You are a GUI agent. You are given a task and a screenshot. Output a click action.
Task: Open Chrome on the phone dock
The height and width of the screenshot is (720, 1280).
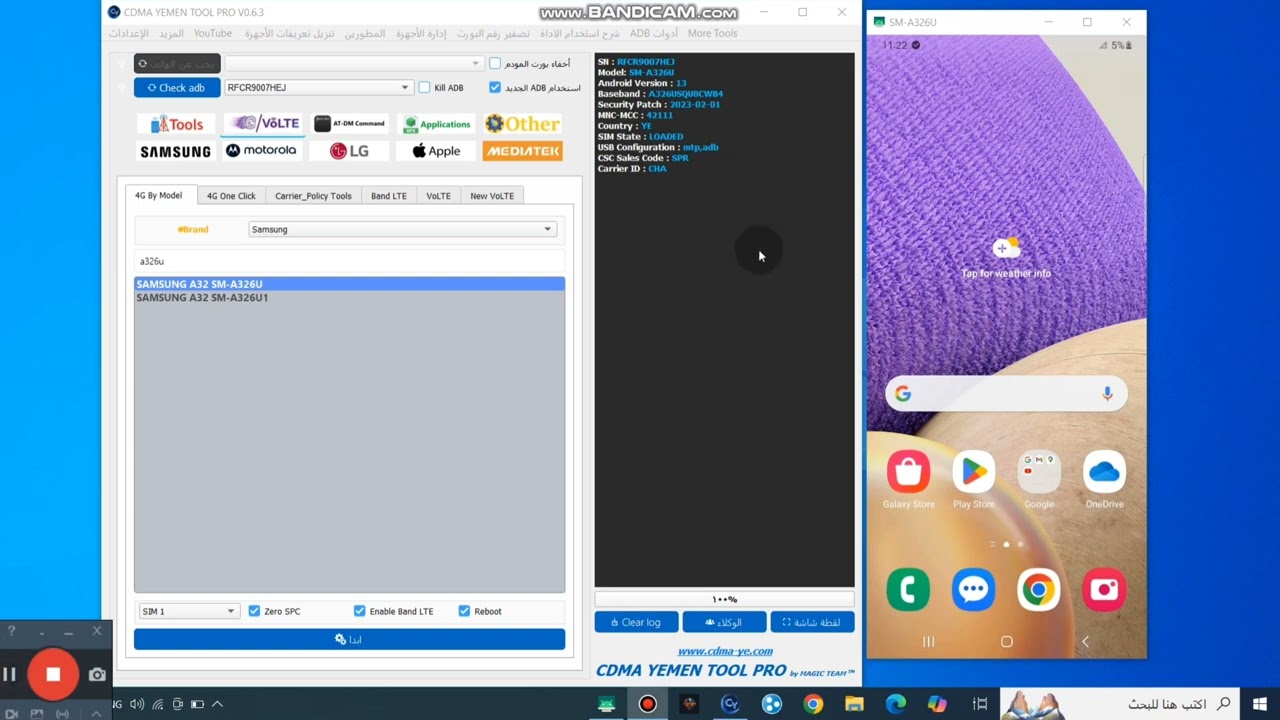[1039, 589]
